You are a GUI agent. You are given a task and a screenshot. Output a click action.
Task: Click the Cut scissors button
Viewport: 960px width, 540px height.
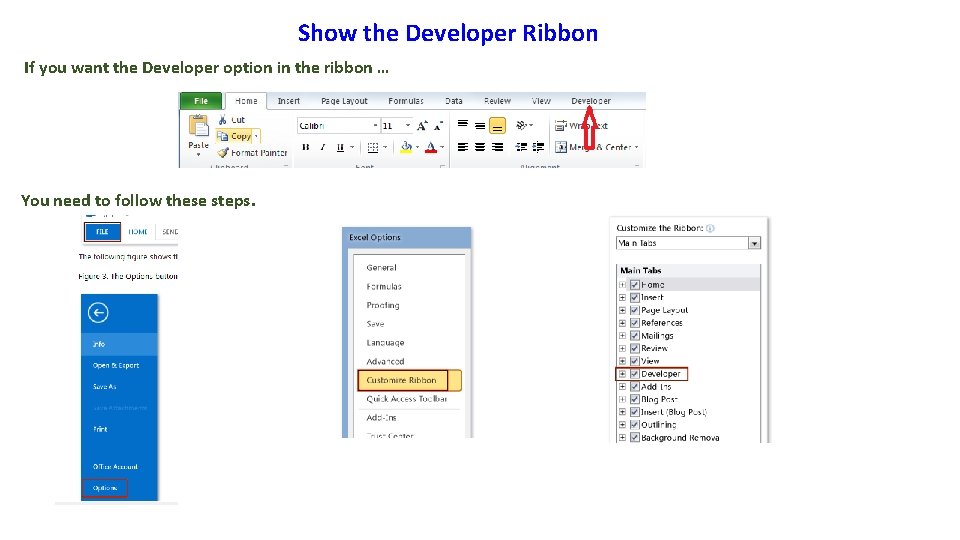(x=232, y=120)
